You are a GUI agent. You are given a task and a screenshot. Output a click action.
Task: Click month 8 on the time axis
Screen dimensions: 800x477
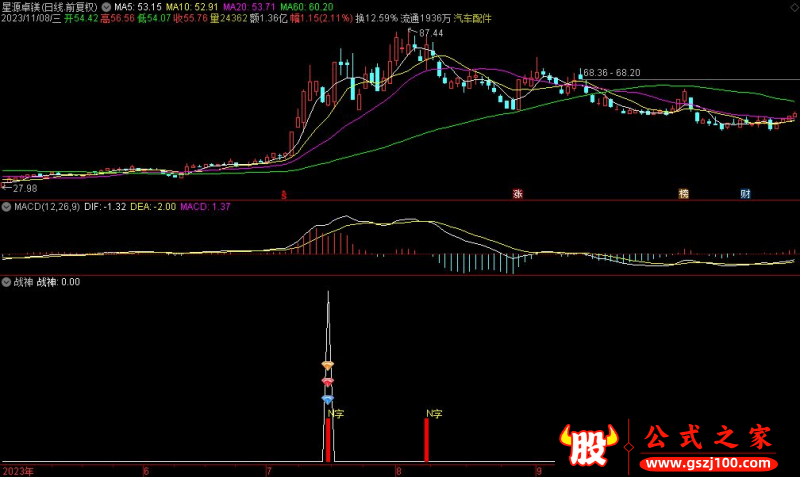(399, 471)
